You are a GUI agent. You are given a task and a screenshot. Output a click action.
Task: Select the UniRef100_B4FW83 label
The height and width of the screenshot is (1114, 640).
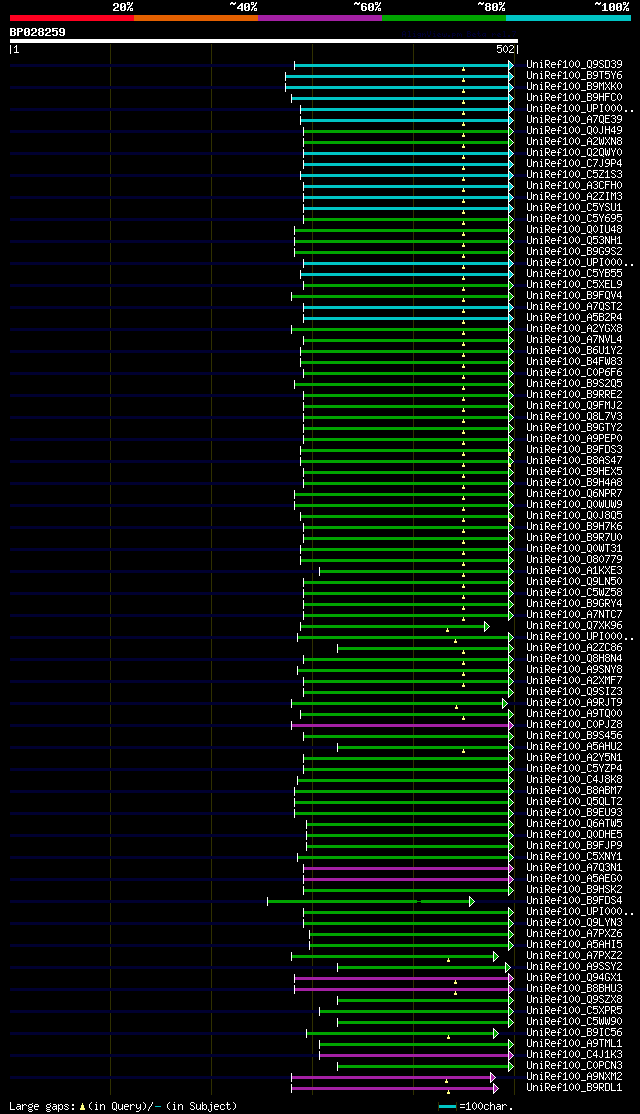coord(574,362)
